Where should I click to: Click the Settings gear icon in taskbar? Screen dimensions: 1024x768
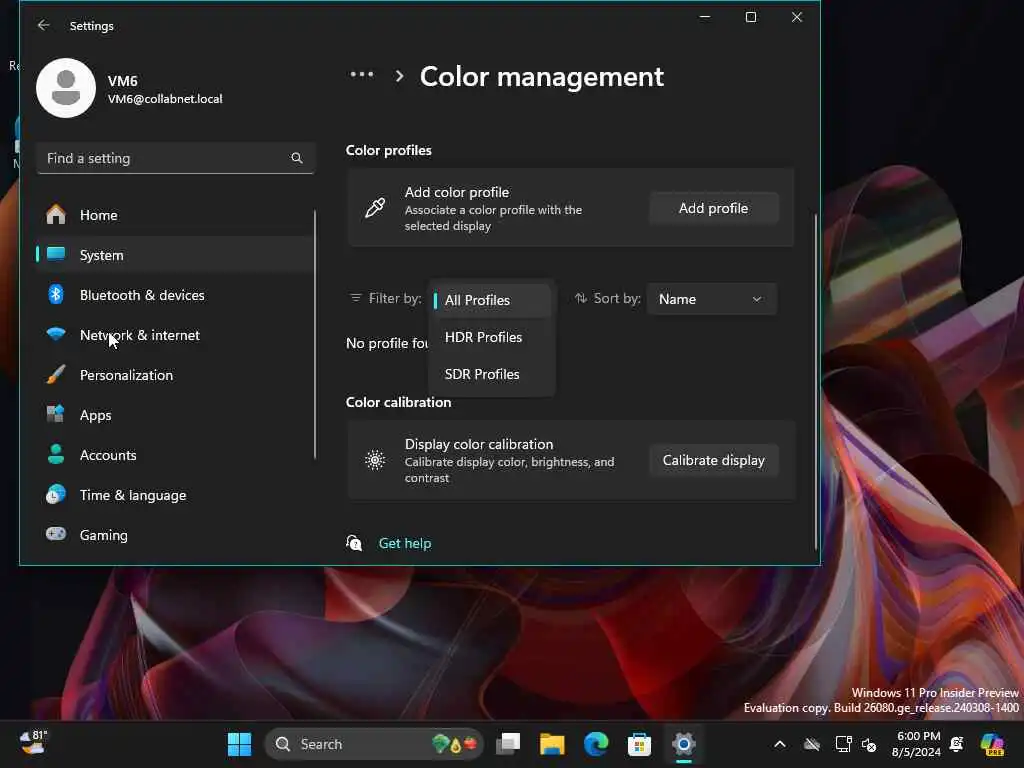(683, 744)
